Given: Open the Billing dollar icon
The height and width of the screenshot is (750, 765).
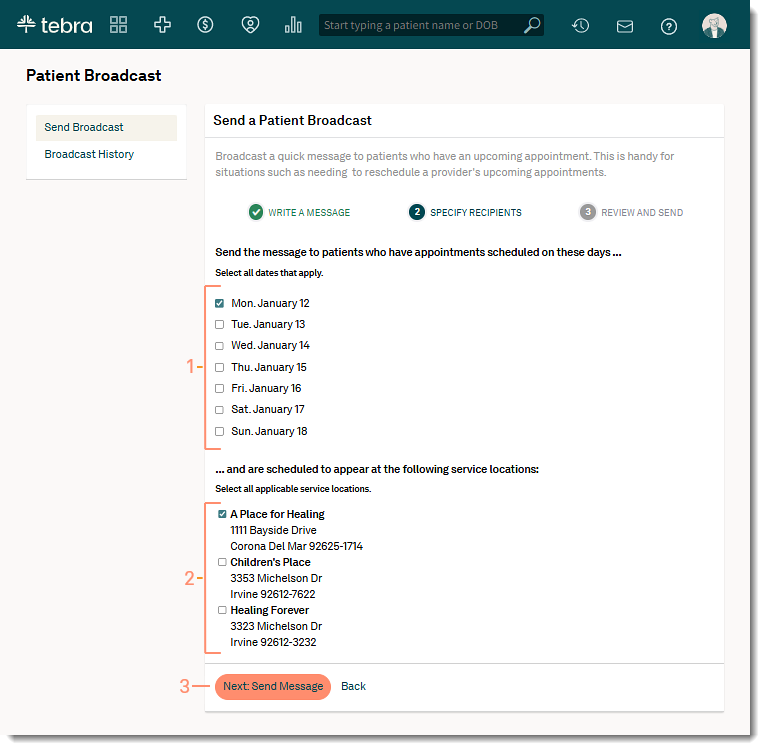Looking at the screenshot, I should 205,25.
